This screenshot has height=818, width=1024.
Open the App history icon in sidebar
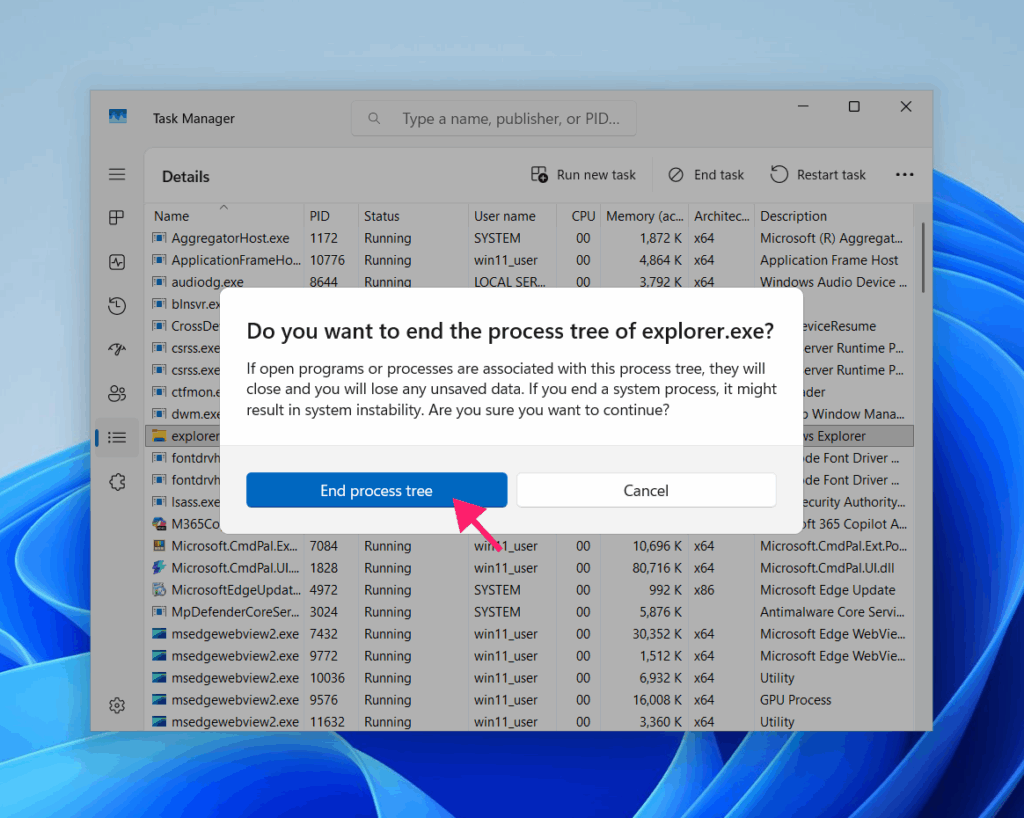pyautogui.click(x=117, y=306)
